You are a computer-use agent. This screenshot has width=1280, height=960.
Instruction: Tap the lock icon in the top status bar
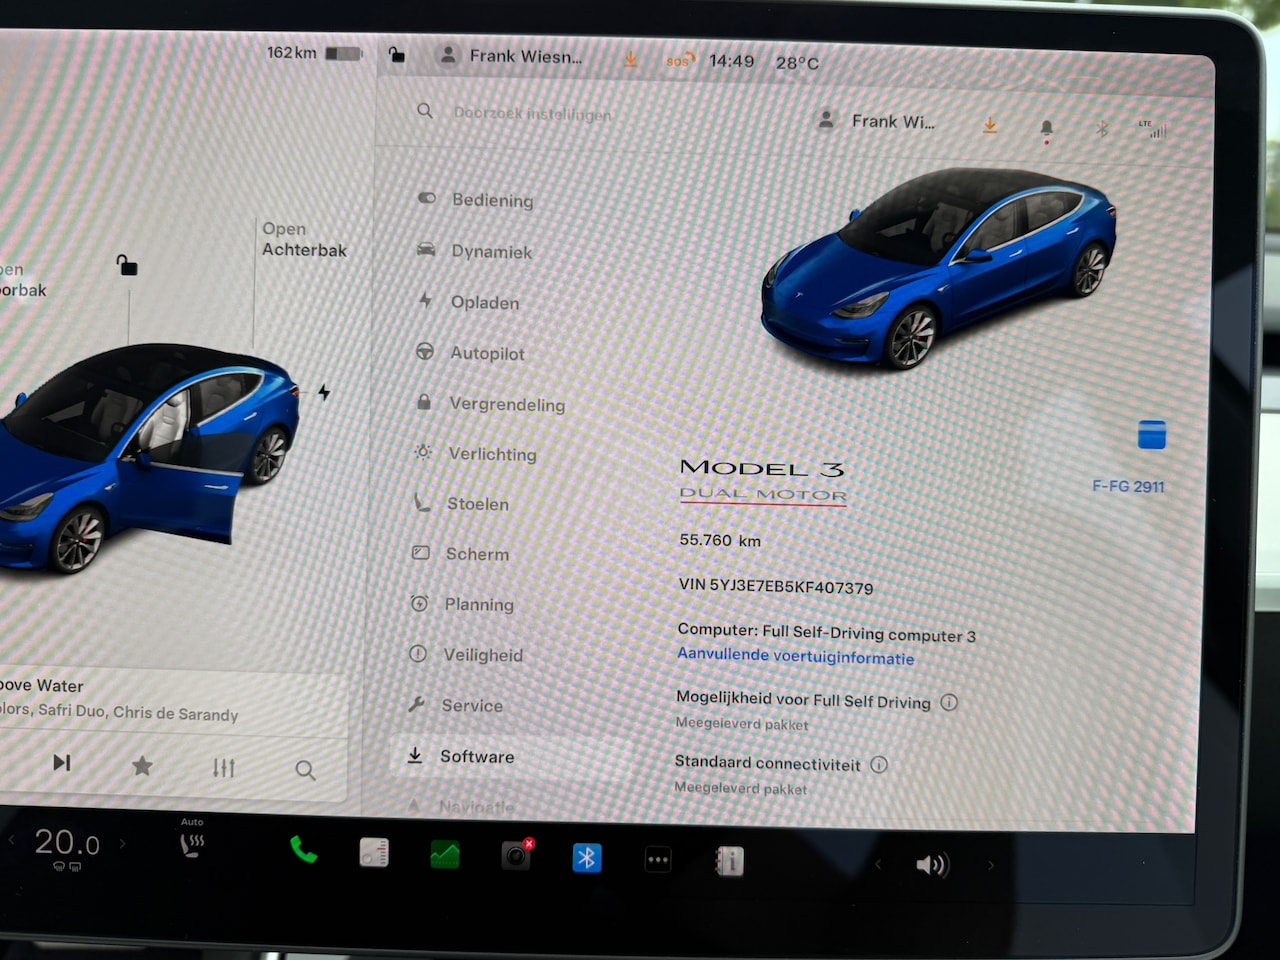pyautogui.click(x=397, y=54)
